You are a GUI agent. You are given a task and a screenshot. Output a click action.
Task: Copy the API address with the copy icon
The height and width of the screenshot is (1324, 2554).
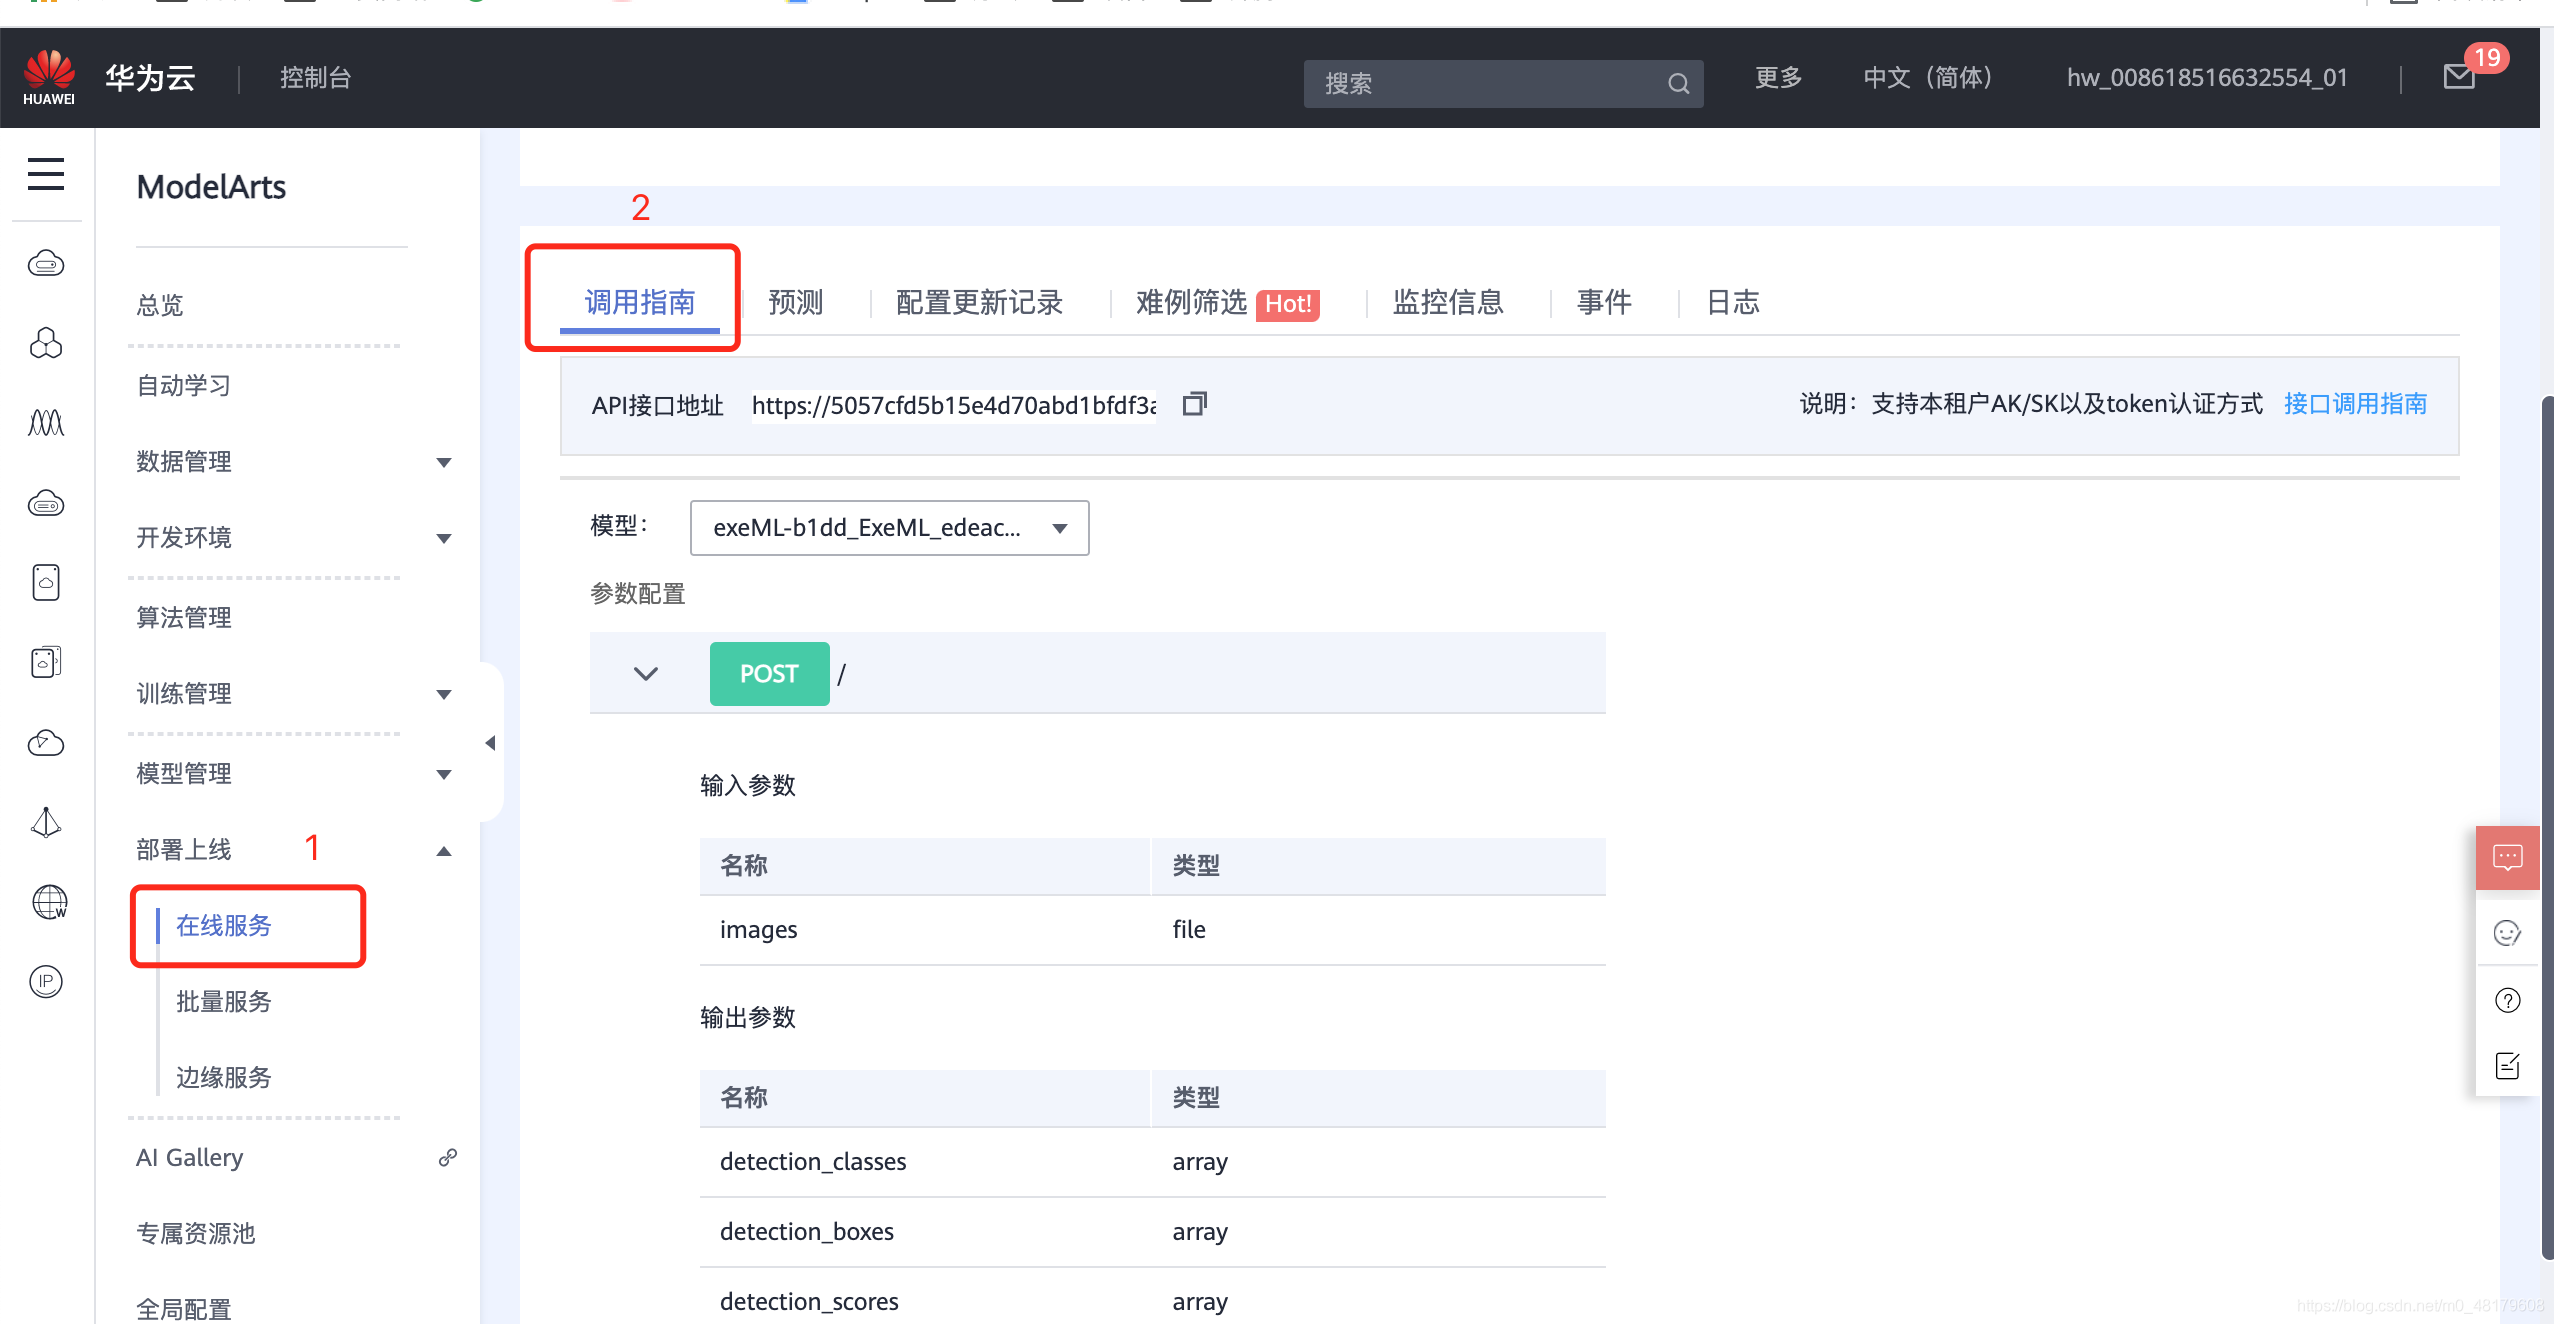pos(1194,404)
